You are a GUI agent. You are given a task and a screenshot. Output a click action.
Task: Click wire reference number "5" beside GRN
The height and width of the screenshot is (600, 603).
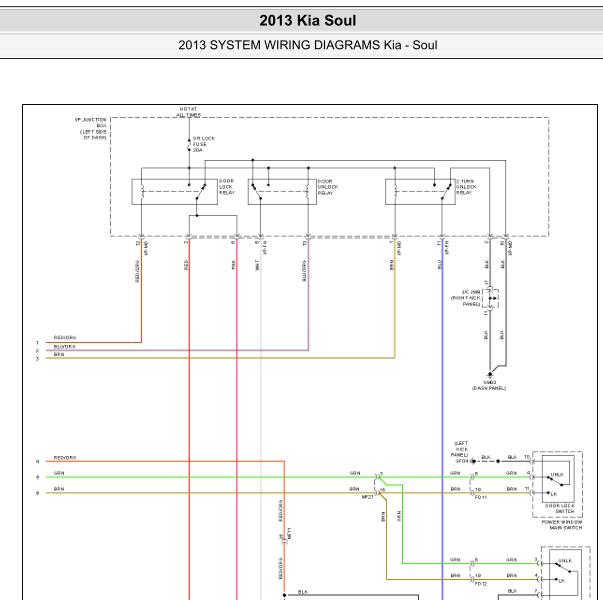point(38,477)
